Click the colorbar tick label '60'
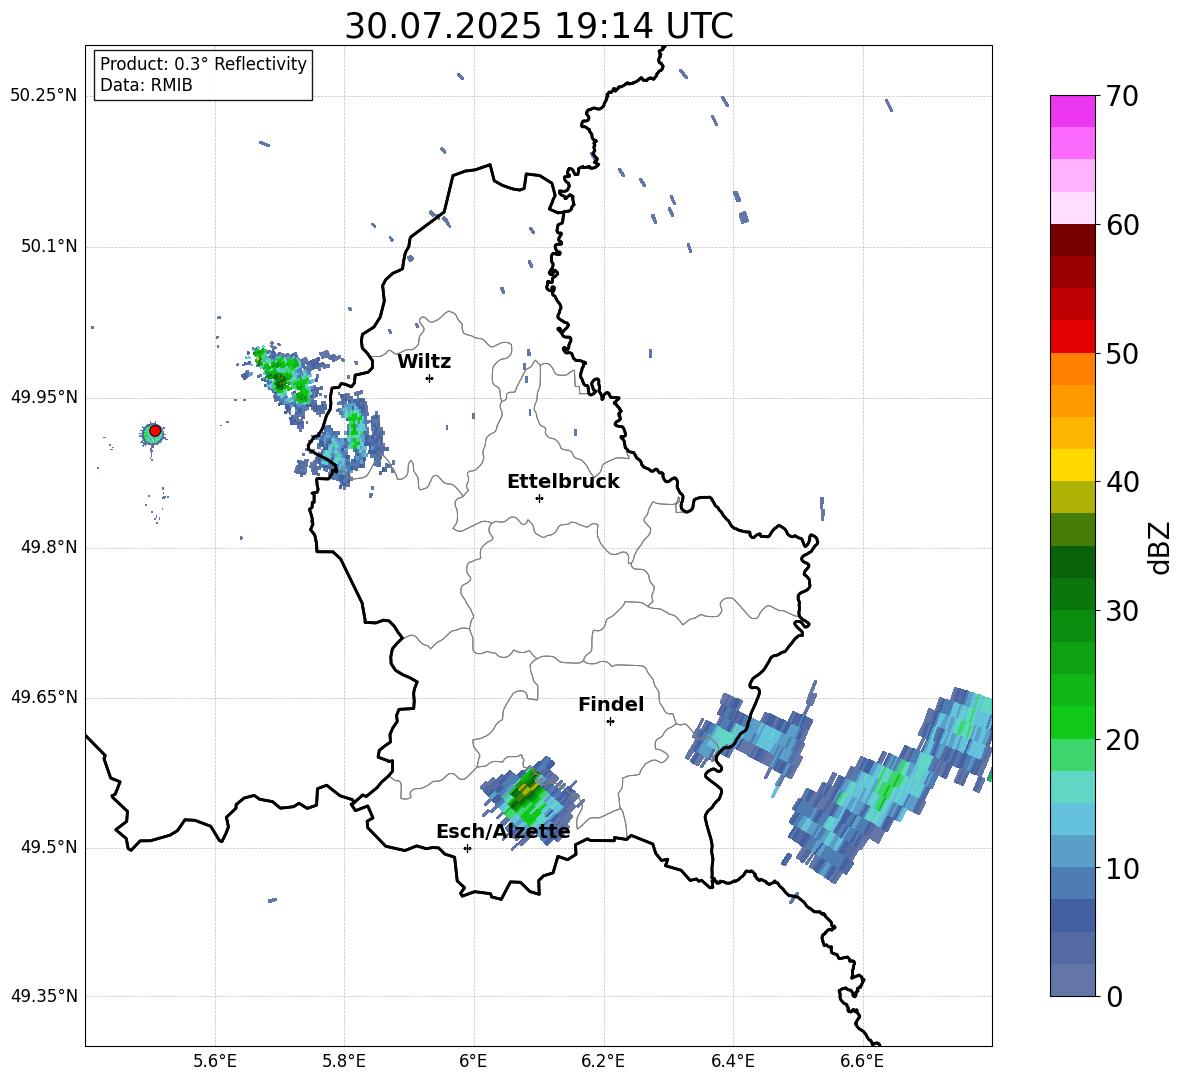 pos(1123,225)
